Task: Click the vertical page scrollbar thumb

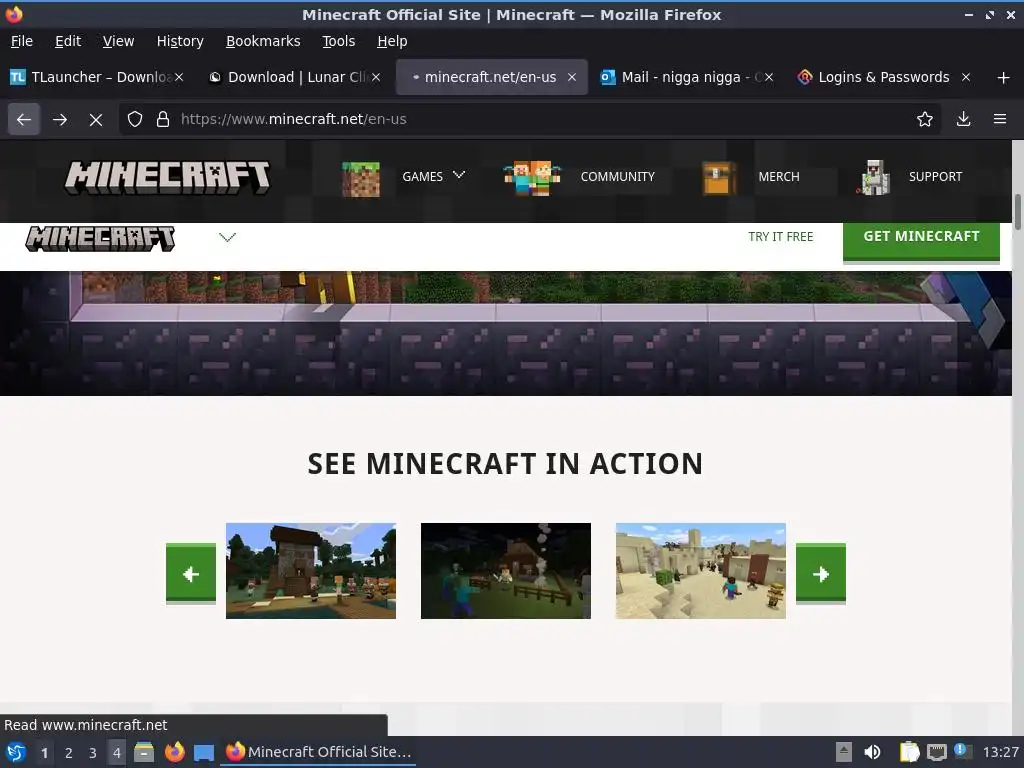Action: (x=1017, y=212)
